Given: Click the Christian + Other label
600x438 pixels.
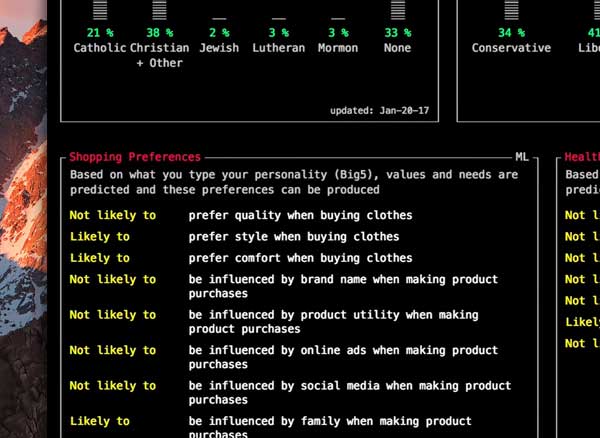Looking at the screenshot, I should coord(160,55).
